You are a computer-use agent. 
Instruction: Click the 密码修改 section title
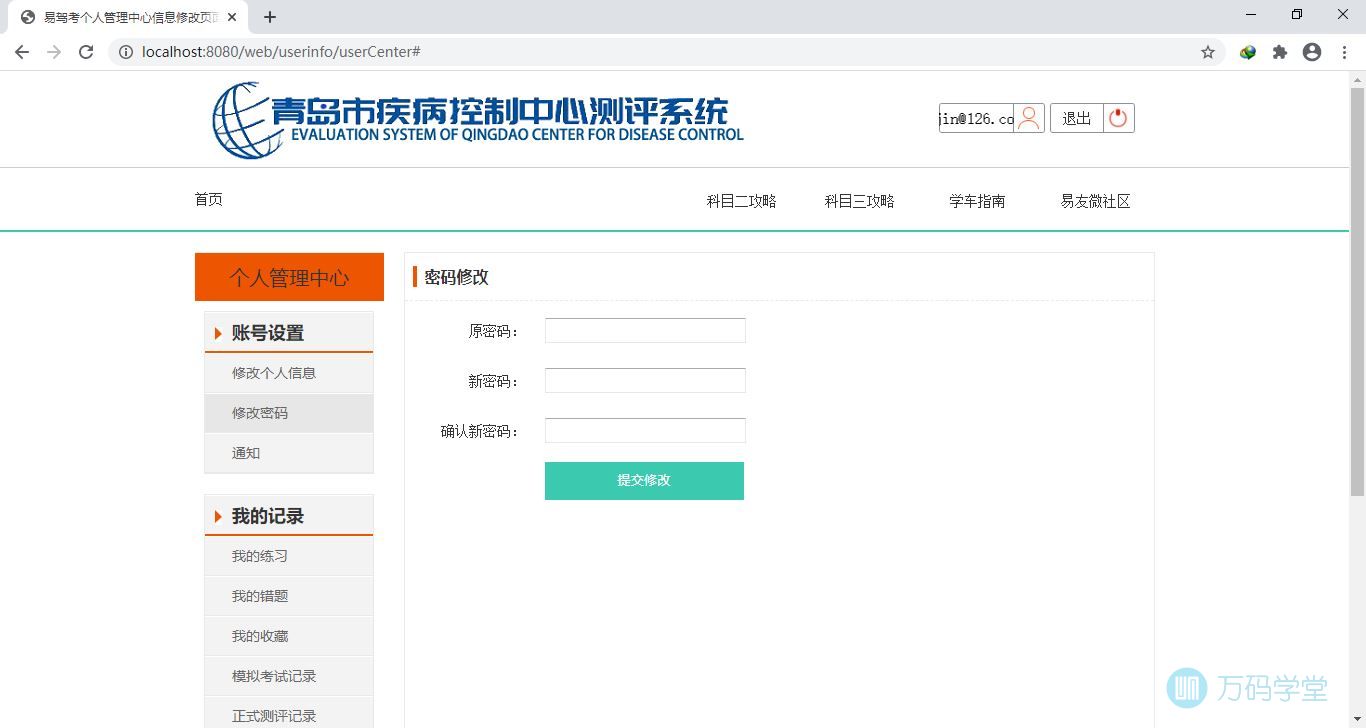[456, 277]
